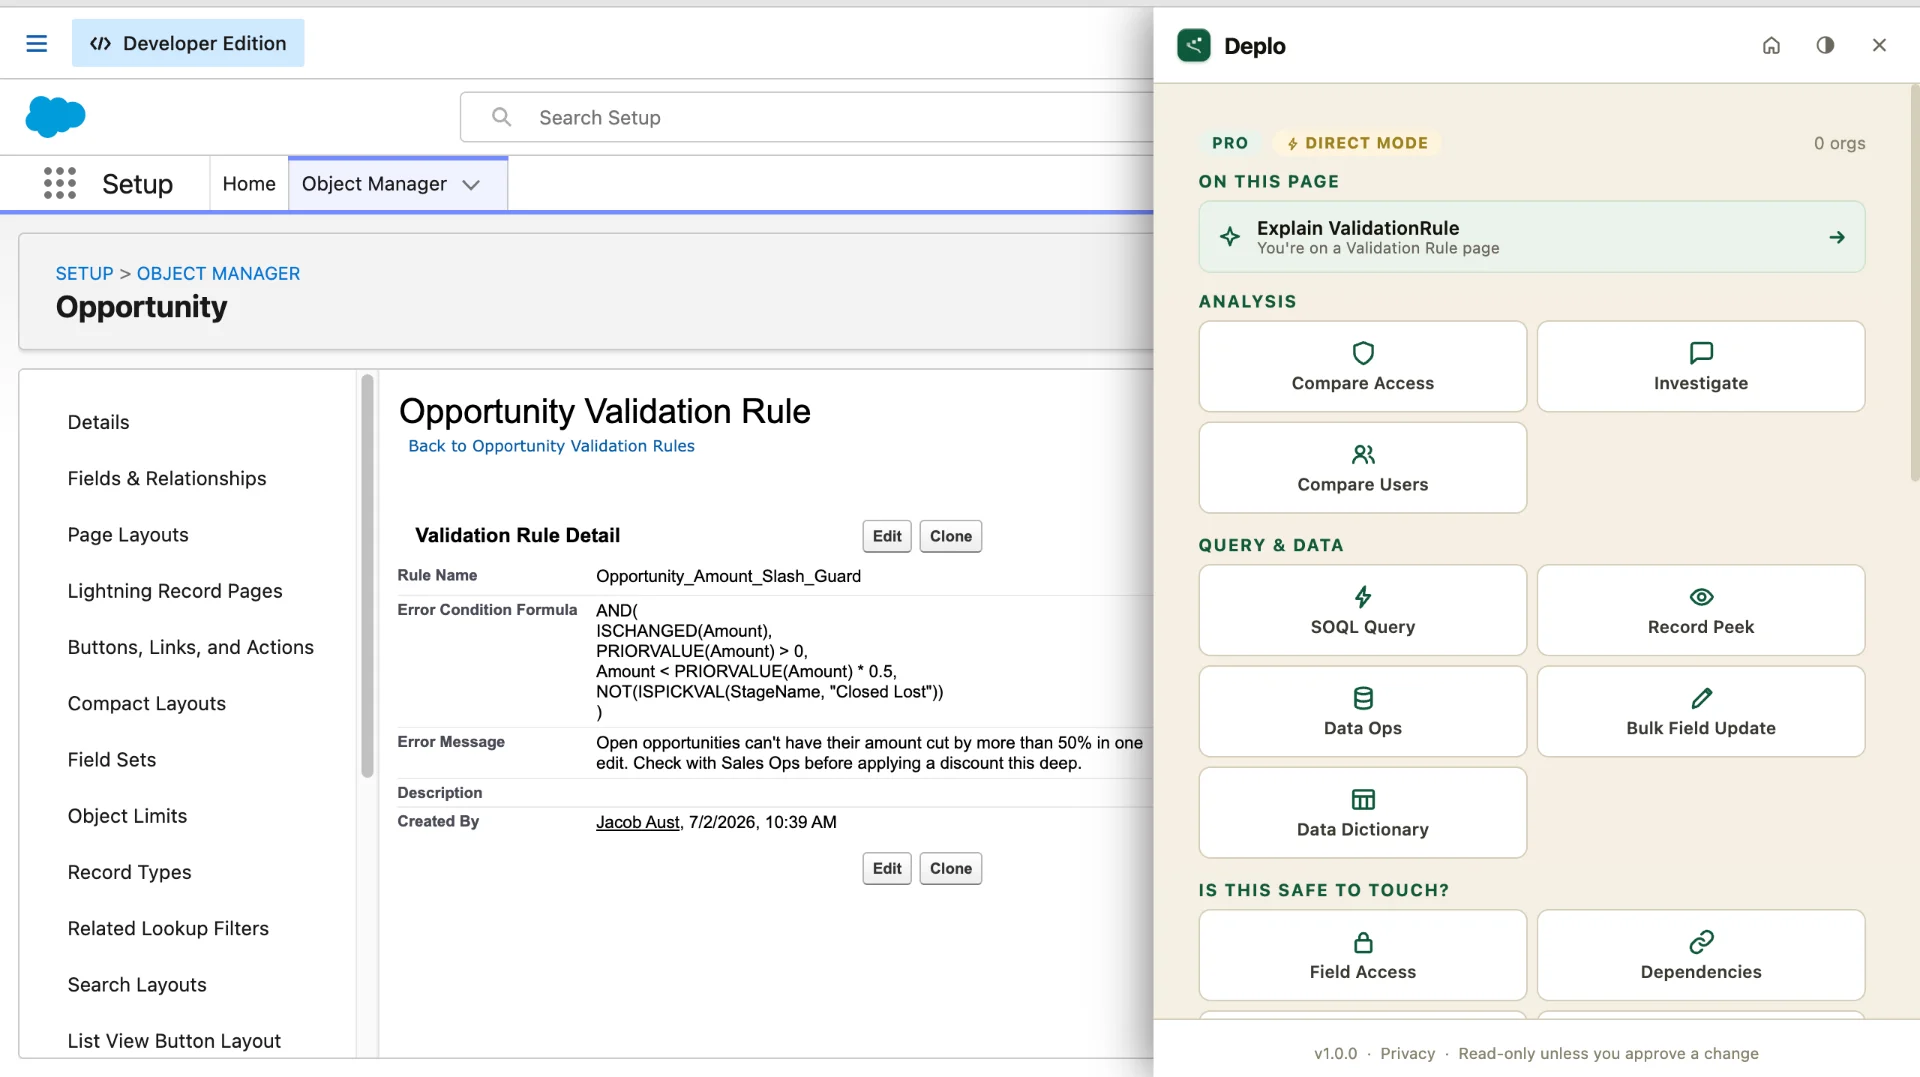Click the DIRECT MODE badge
1920x1077 pixels.
coord(1357,143)
